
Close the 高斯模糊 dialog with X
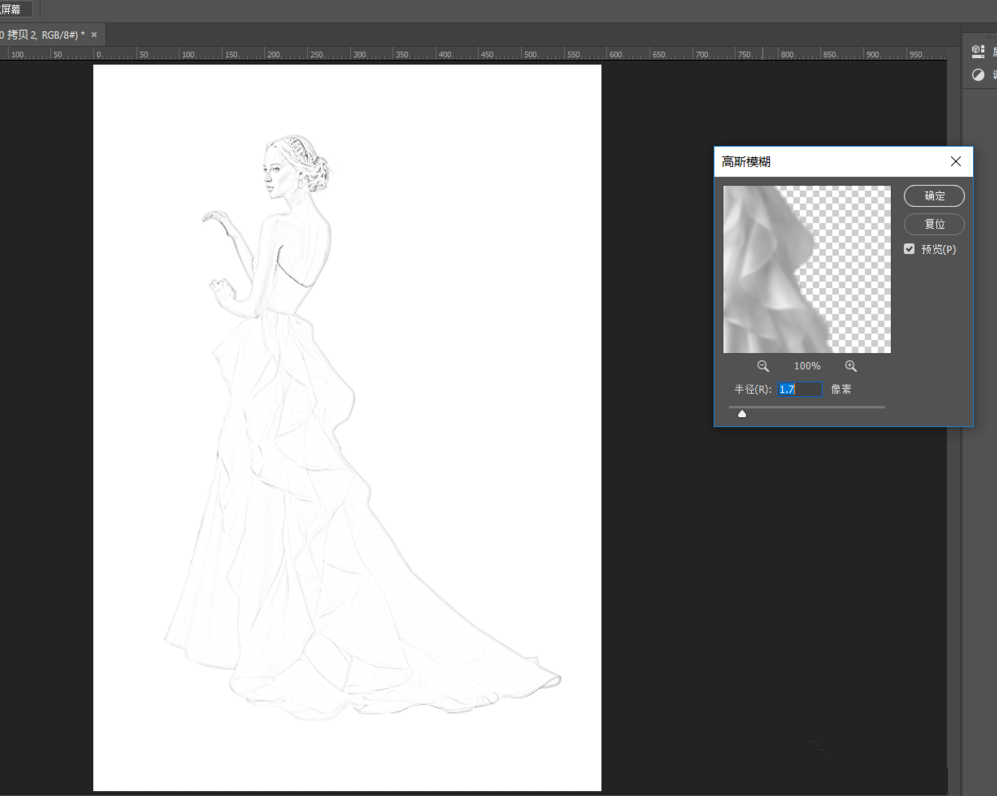coord(955,162)
